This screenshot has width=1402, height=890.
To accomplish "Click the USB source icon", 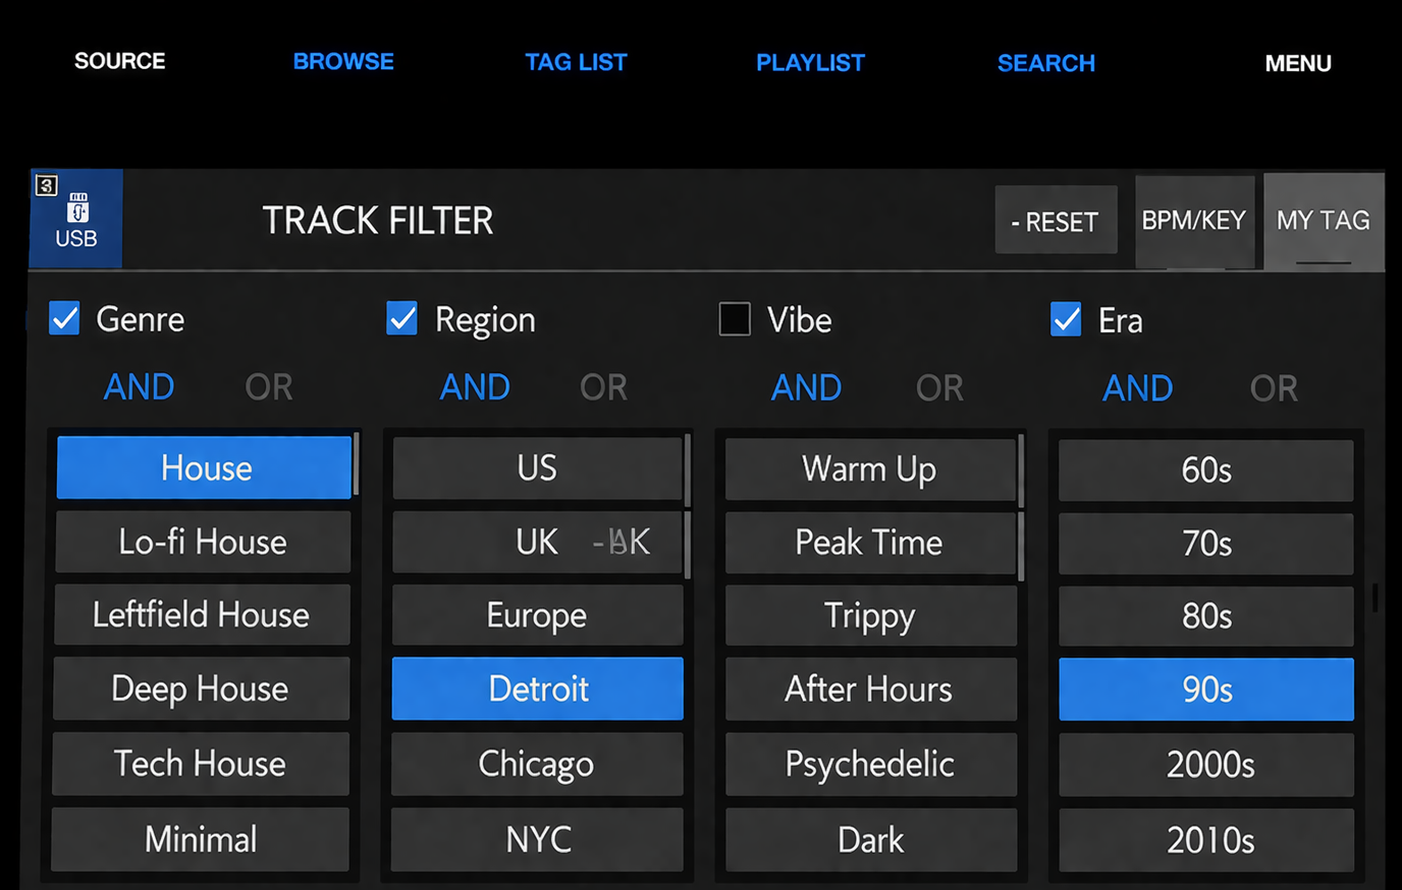I will pos(76,218).
